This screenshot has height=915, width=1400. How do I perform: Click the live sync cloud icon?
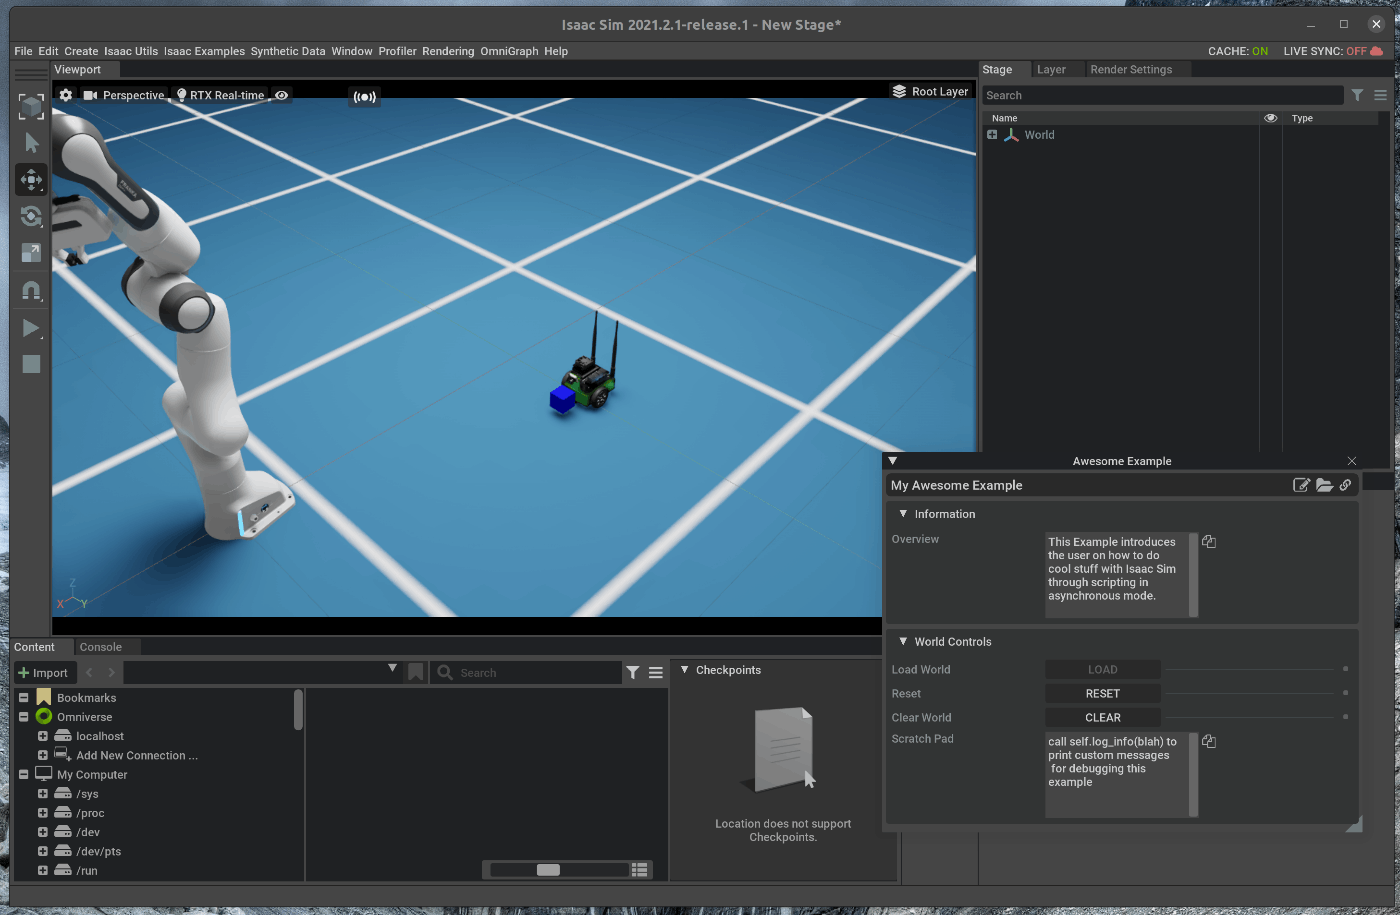(x=1377, y=51)
